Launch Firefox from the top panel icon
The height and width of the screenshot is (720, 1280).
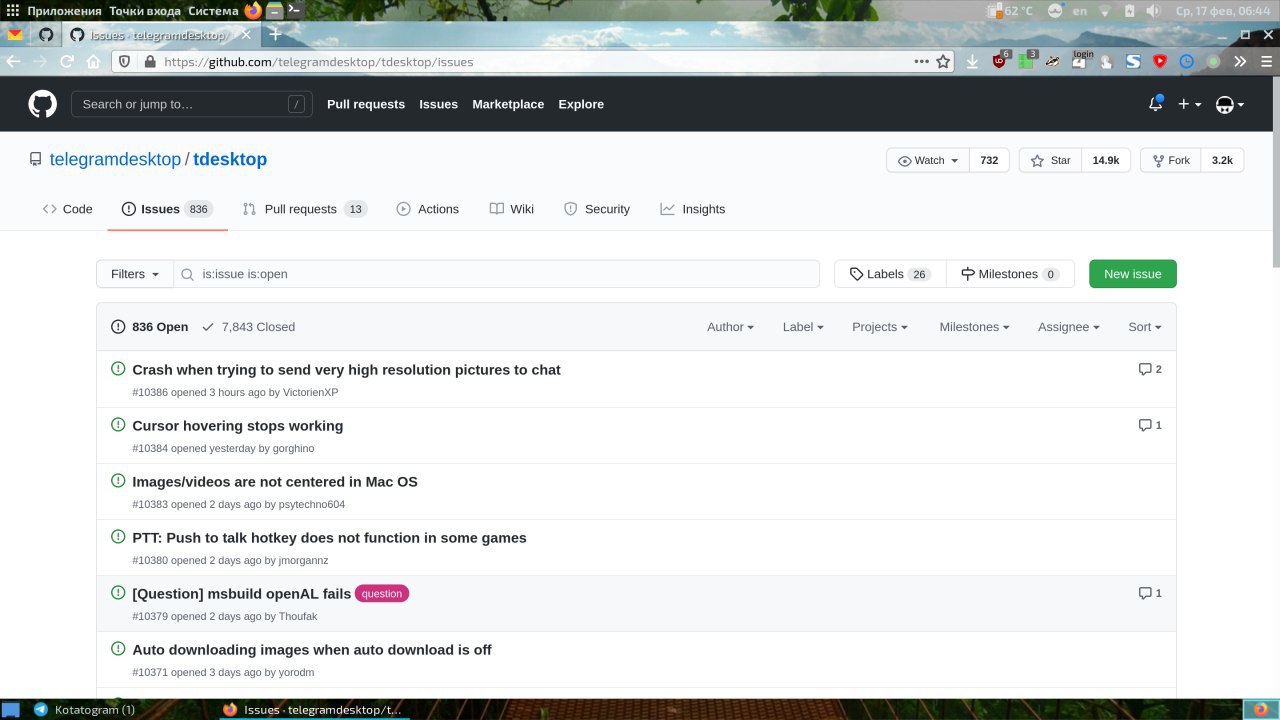click(253, 10)
